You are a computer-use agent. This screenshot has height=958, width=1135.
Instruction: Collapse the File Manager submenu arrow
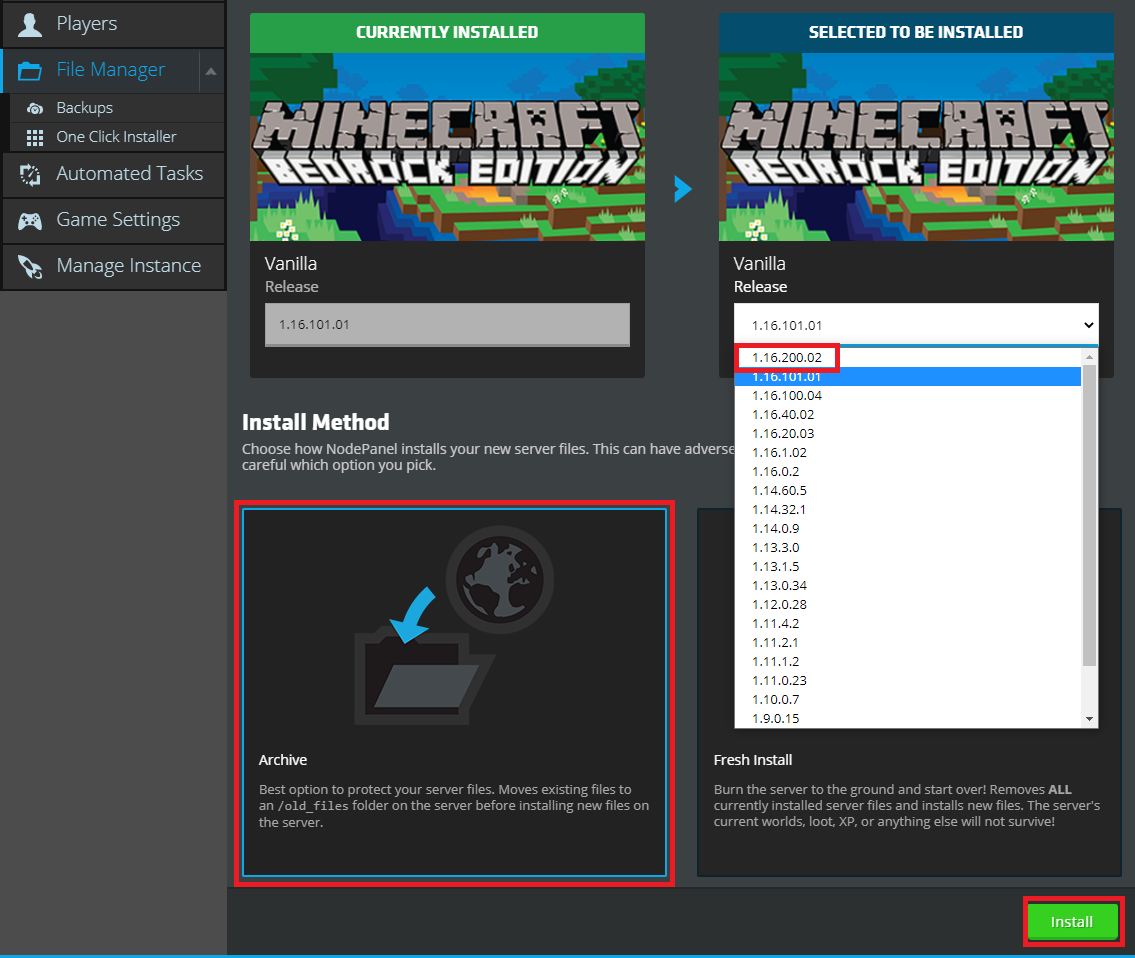coord(210,71)
